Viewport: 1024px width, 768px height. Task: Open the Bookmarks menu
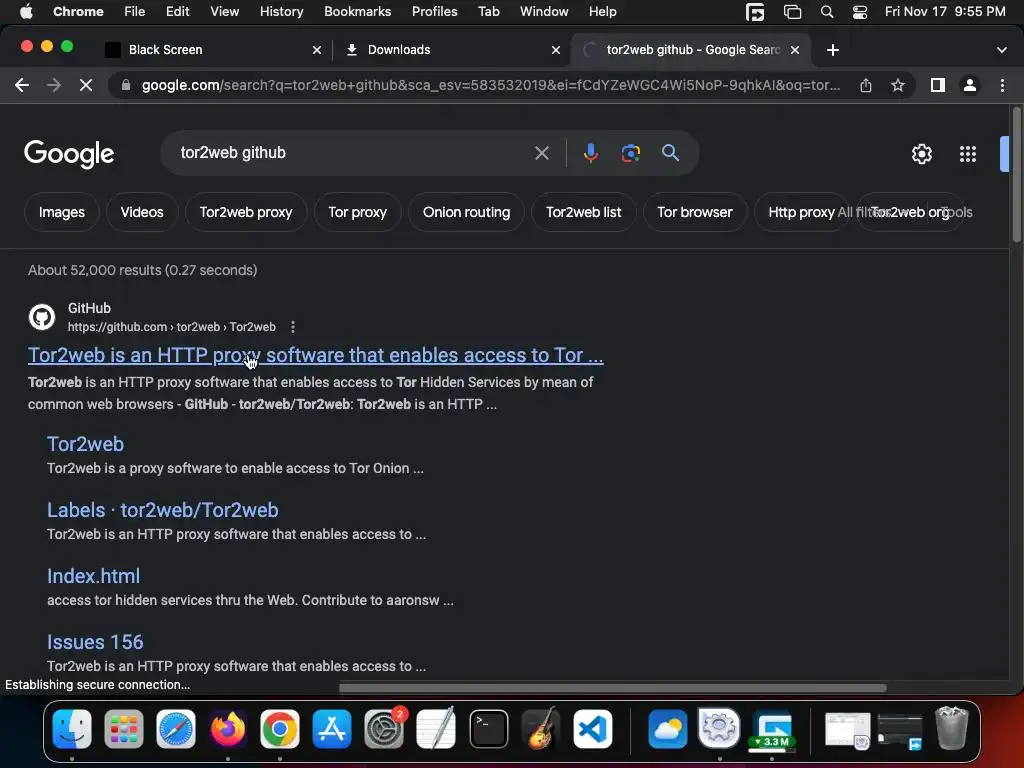(357, 11)
